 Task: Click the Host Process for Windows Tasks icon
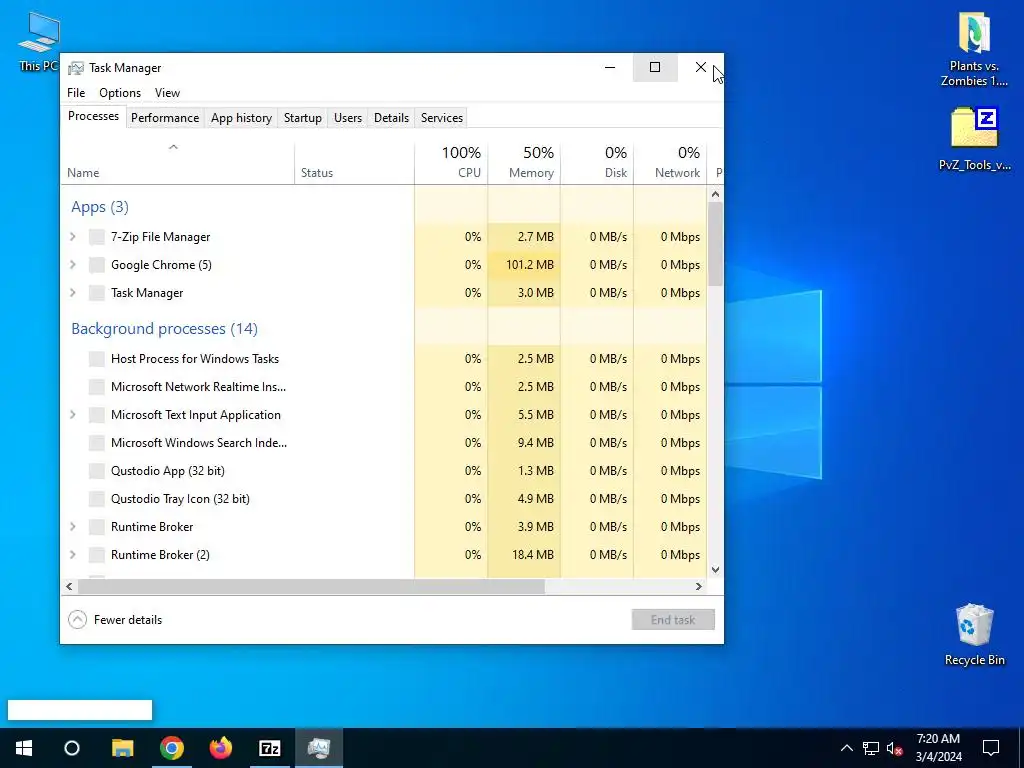97,359
